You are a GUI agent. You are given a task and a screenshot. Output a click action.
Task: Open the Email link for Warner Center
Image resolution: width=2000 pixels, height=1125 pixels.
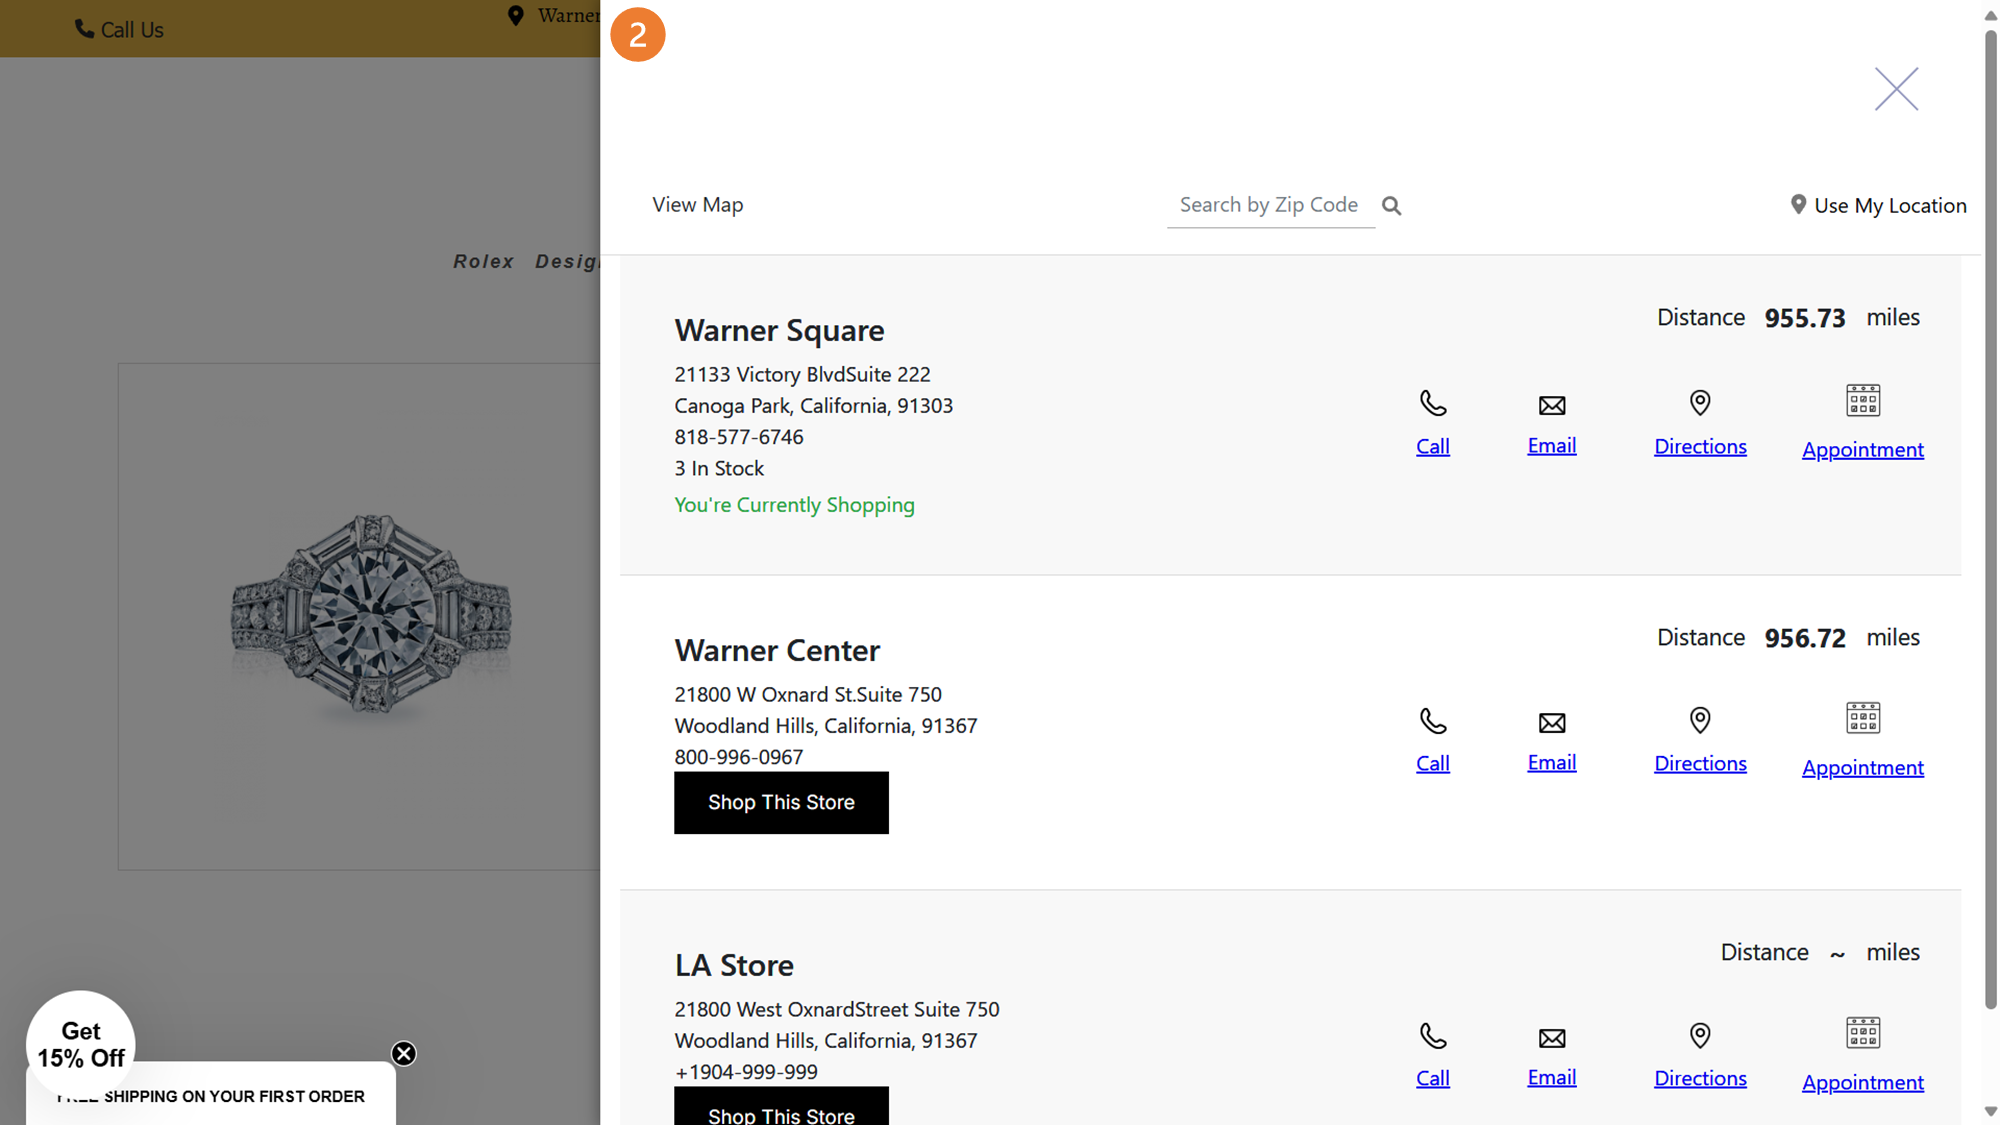coord(1551,762)
